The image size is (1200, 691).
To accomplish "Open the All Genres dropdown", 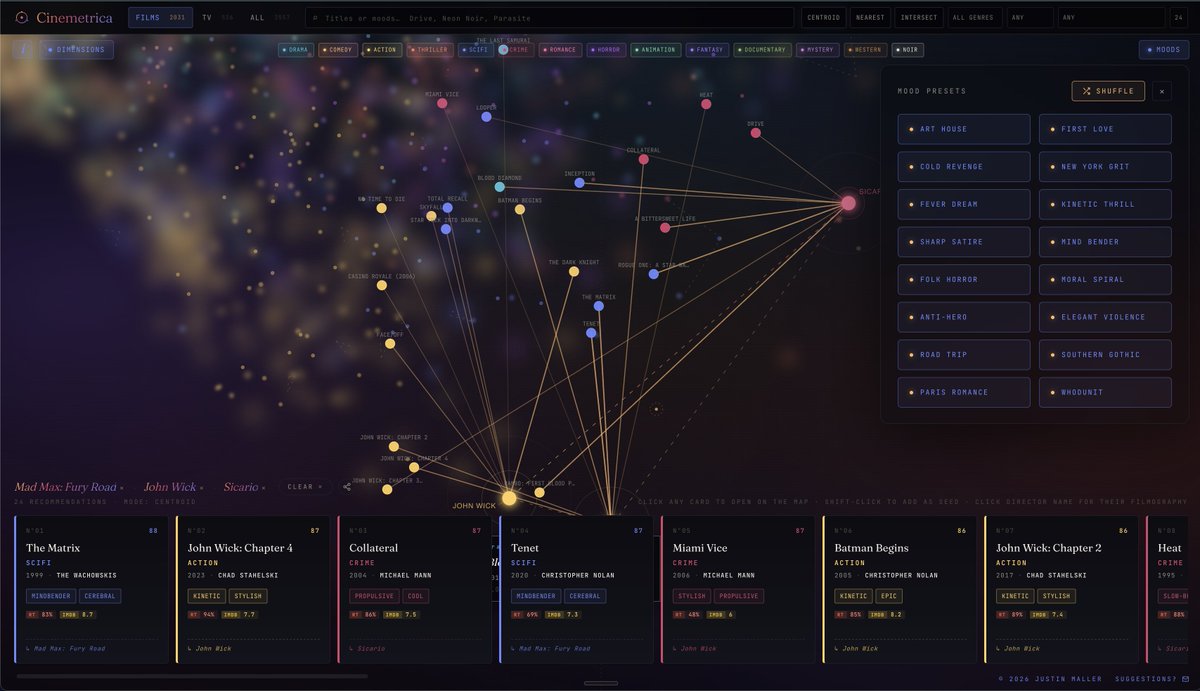I will coord(974,17).
